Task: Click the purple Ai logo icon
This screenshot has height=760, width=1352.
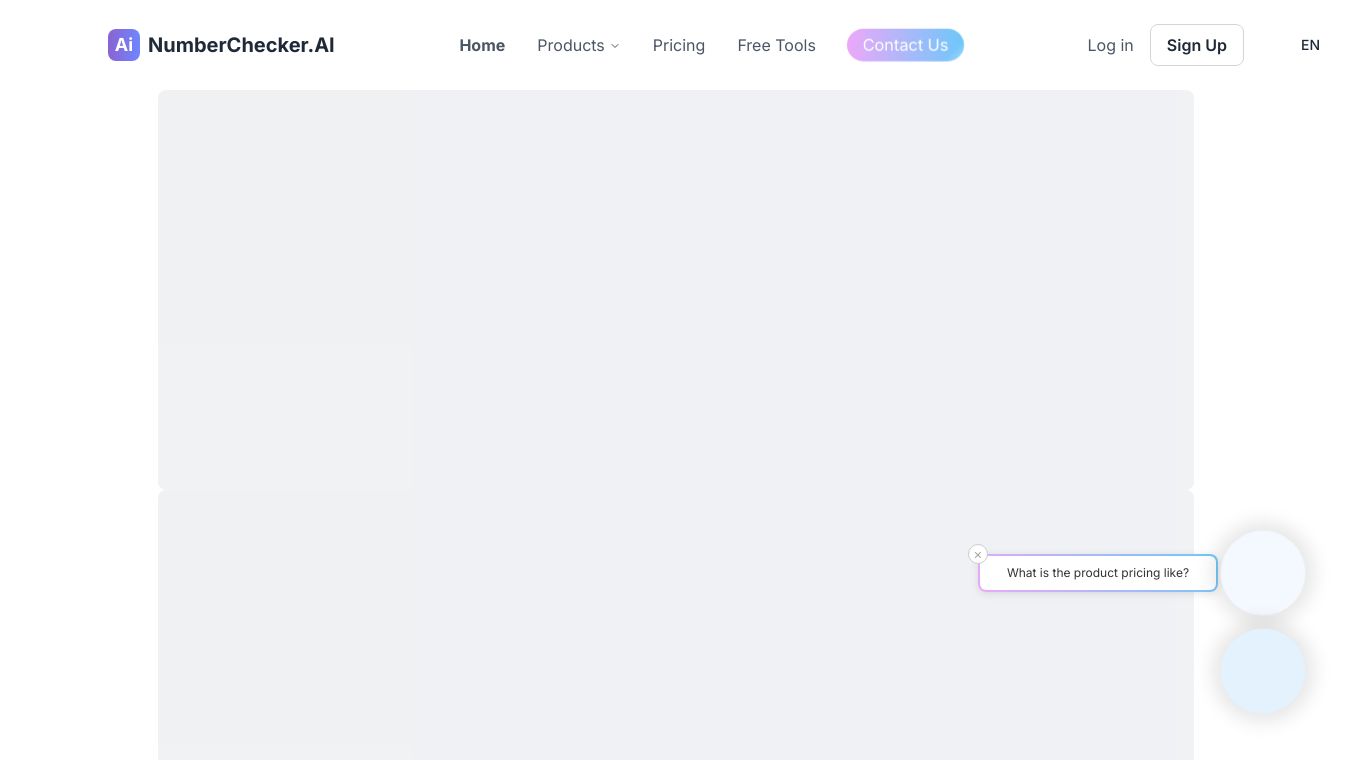Action: click(x=124, y=45)
